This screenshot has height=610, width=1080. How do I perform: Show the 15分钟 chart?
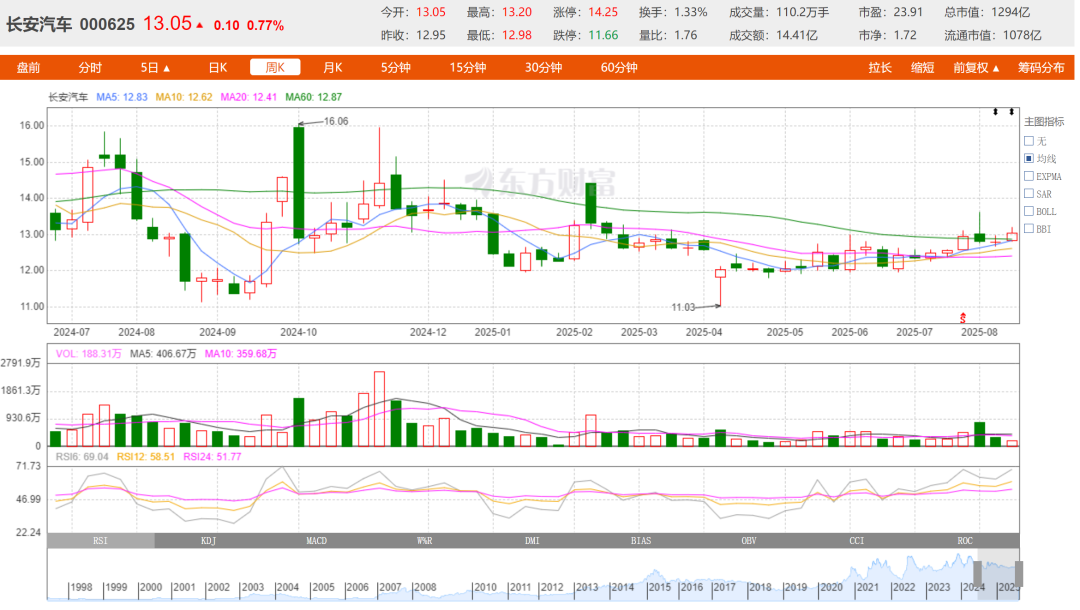[x=468, y=67]
